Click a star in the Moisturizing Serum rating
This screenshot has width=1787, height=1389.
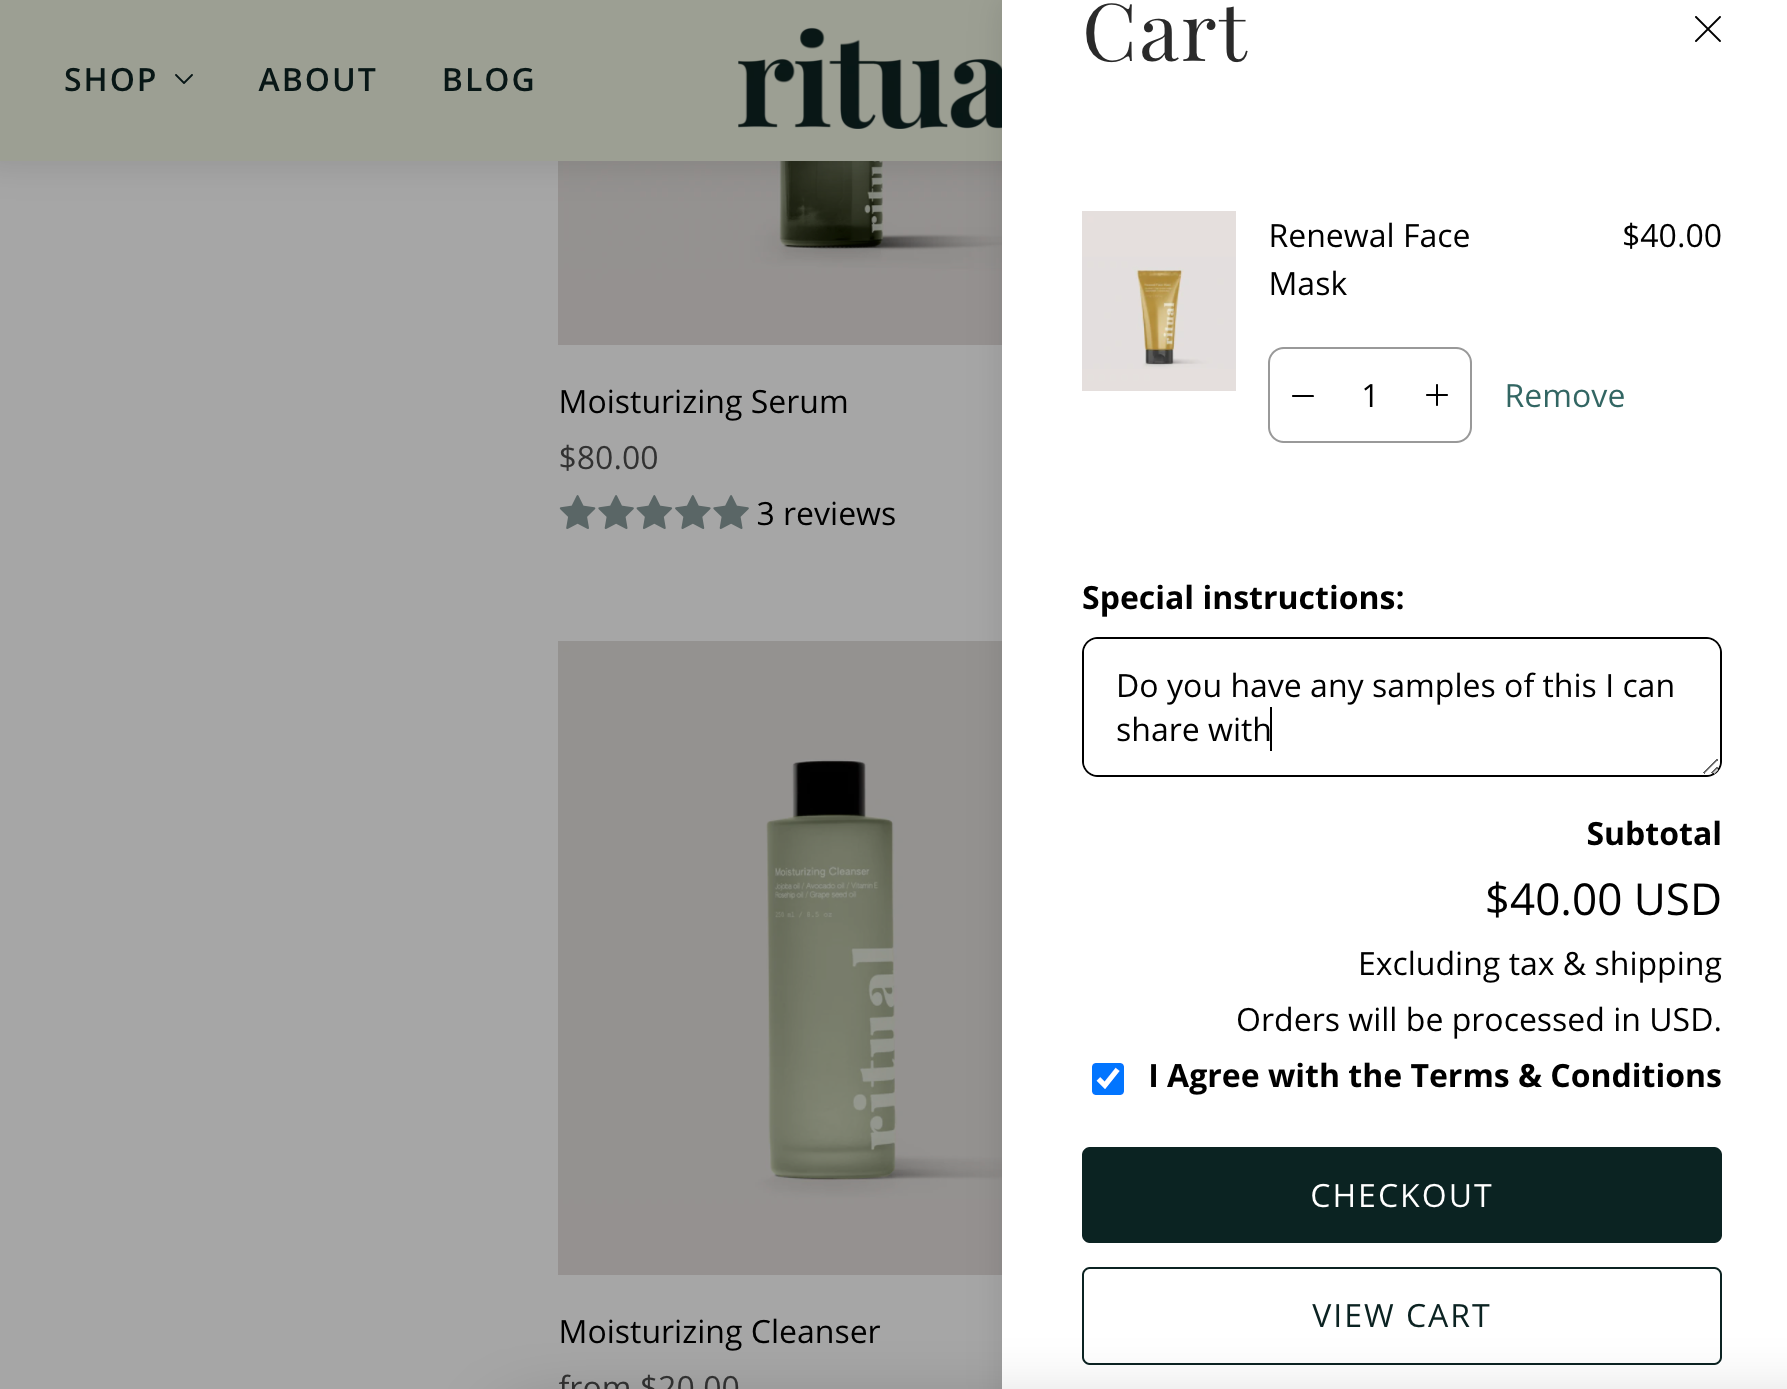click(x=652, y=513)
